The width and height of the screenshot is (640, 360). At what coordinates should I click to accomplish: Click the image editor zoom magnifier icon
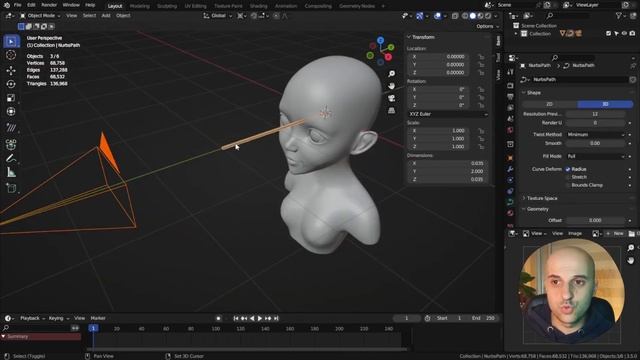coord(631,248)
